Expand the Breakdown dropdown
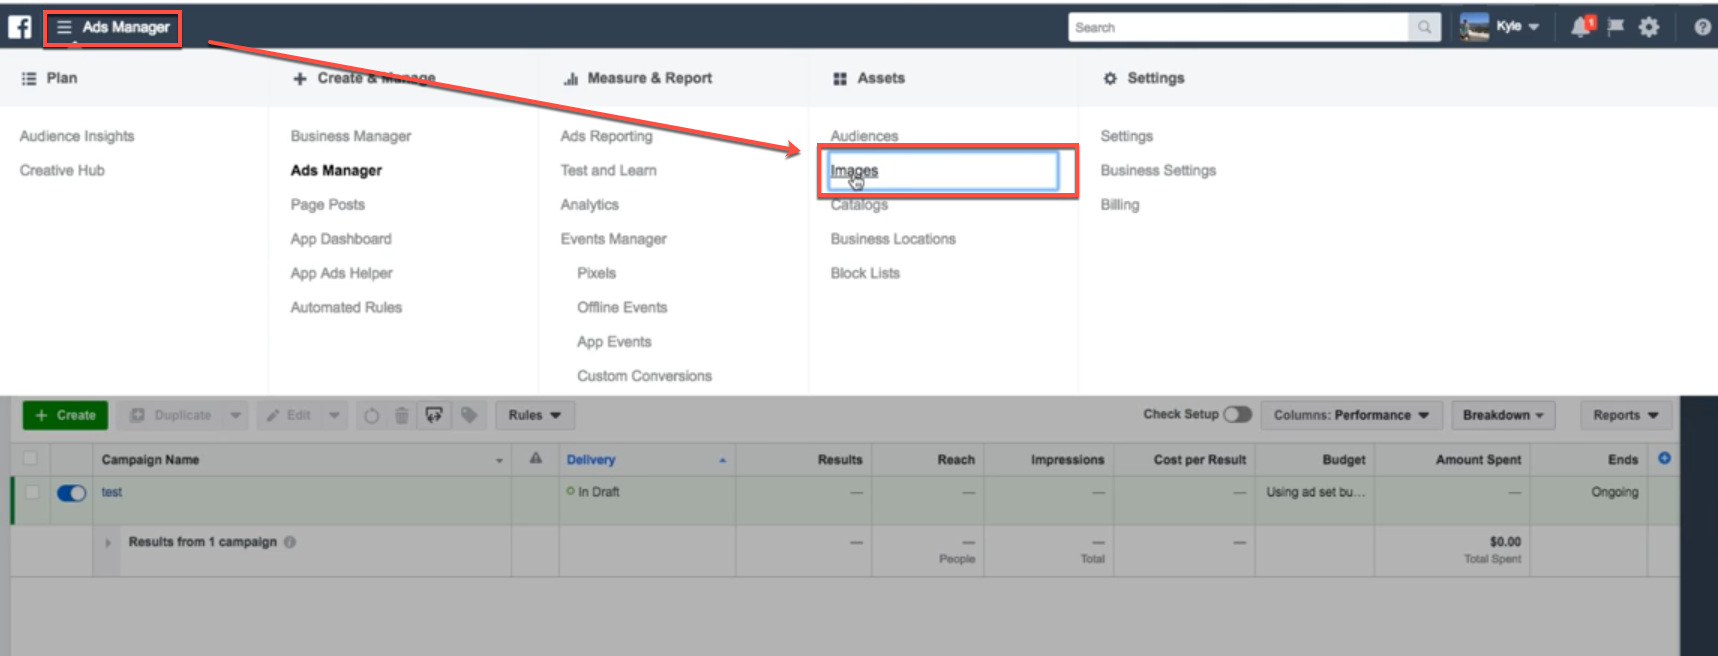 click(x=1502, y=415)
